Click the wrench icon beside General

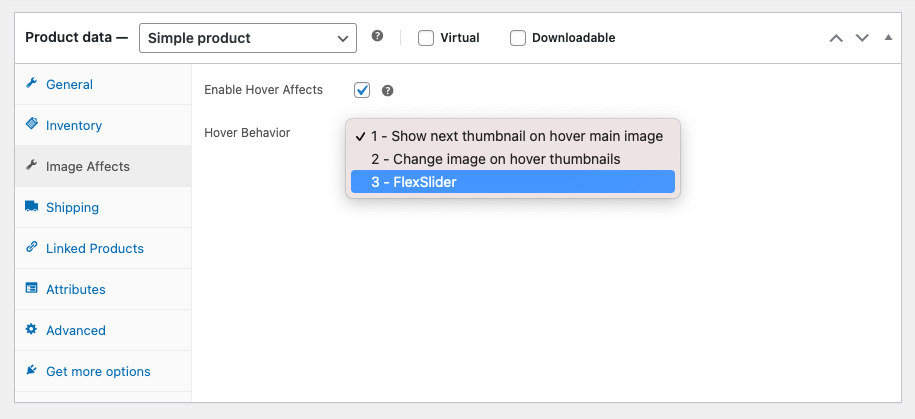click(32, 84)
